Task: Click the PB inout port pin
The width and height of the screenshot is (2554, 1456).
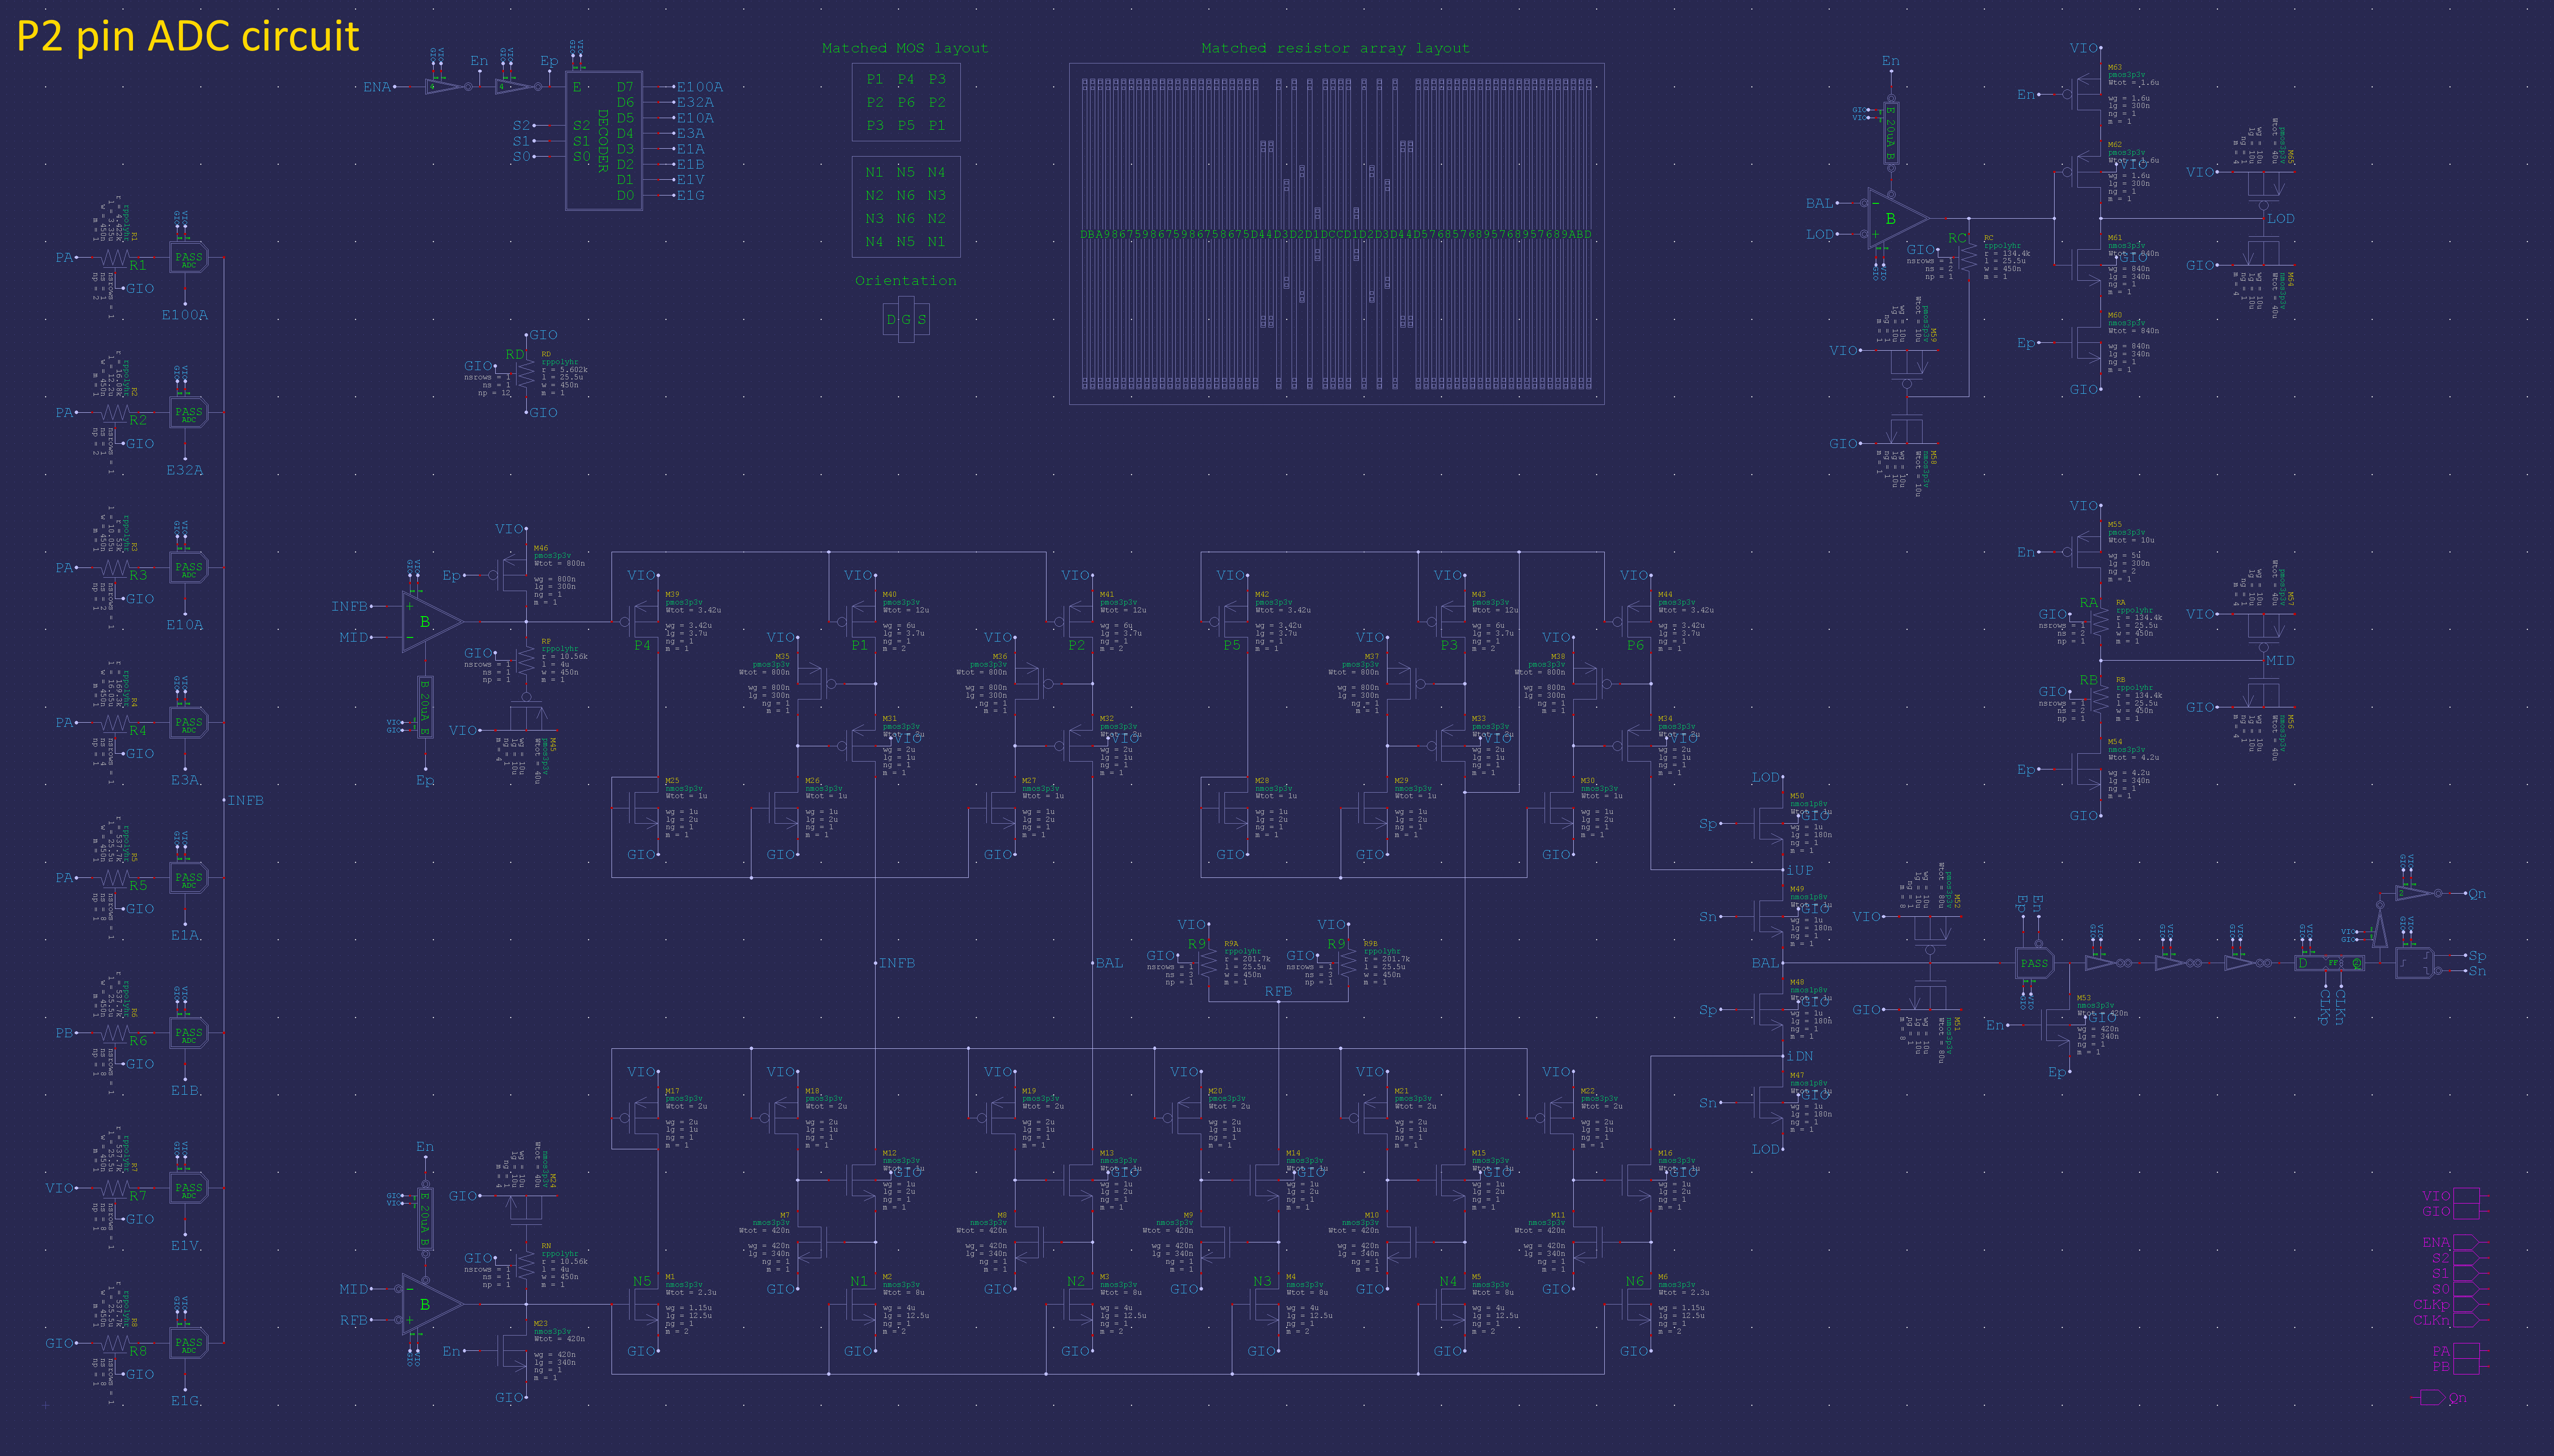Action: 2466,1367
